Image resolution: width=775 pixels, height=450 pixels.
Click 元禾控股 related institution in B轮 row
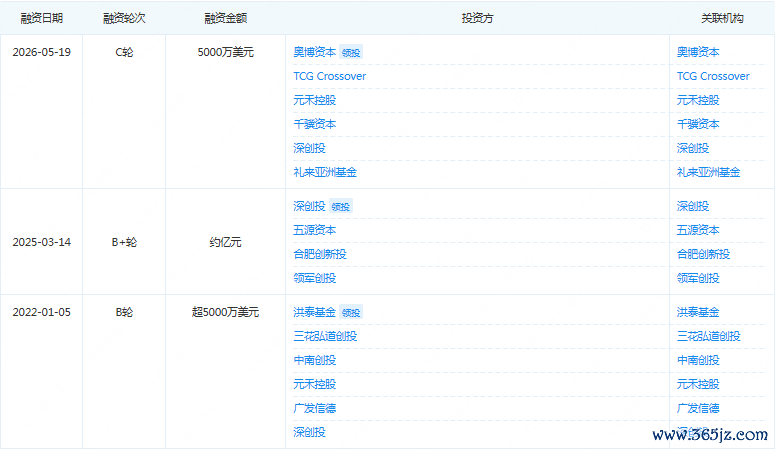(698, 384)
